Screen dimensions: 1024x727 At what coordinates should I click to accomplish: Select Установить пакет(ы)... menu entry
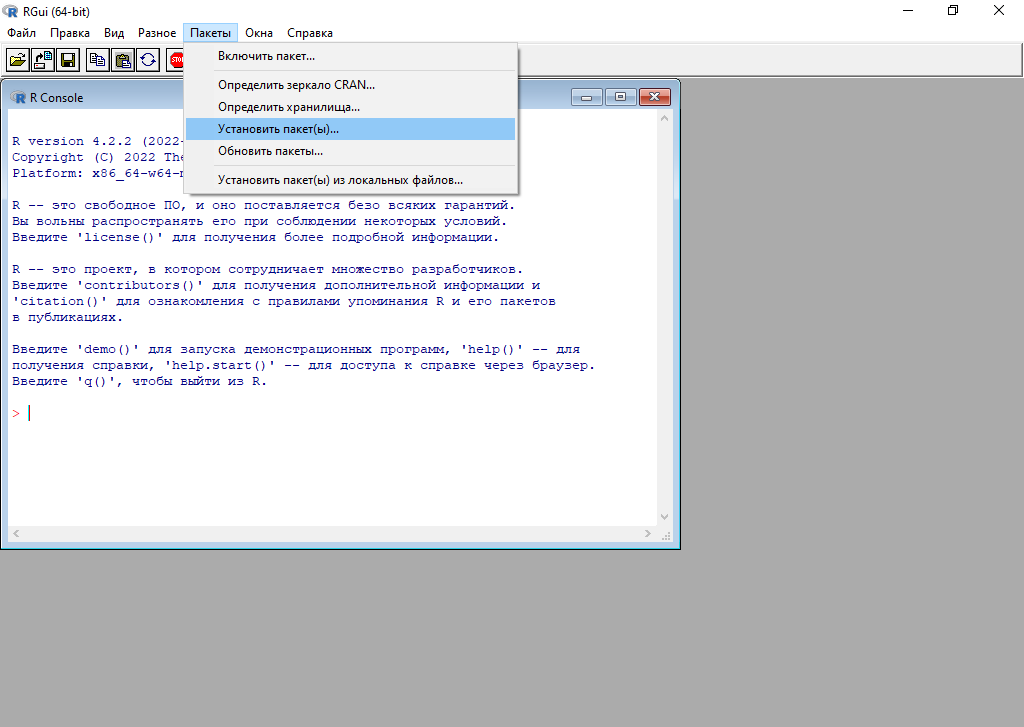[x=278, y=129]
